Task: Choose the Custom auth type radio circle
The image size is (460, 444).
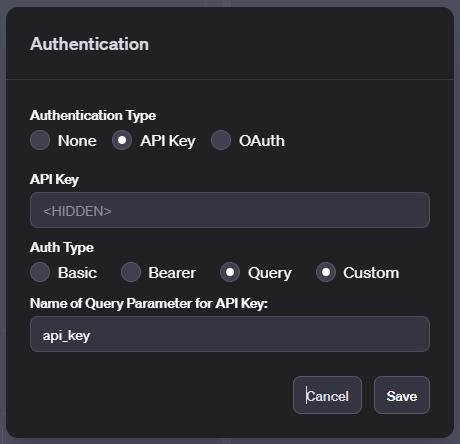Action: pos(326,272)
